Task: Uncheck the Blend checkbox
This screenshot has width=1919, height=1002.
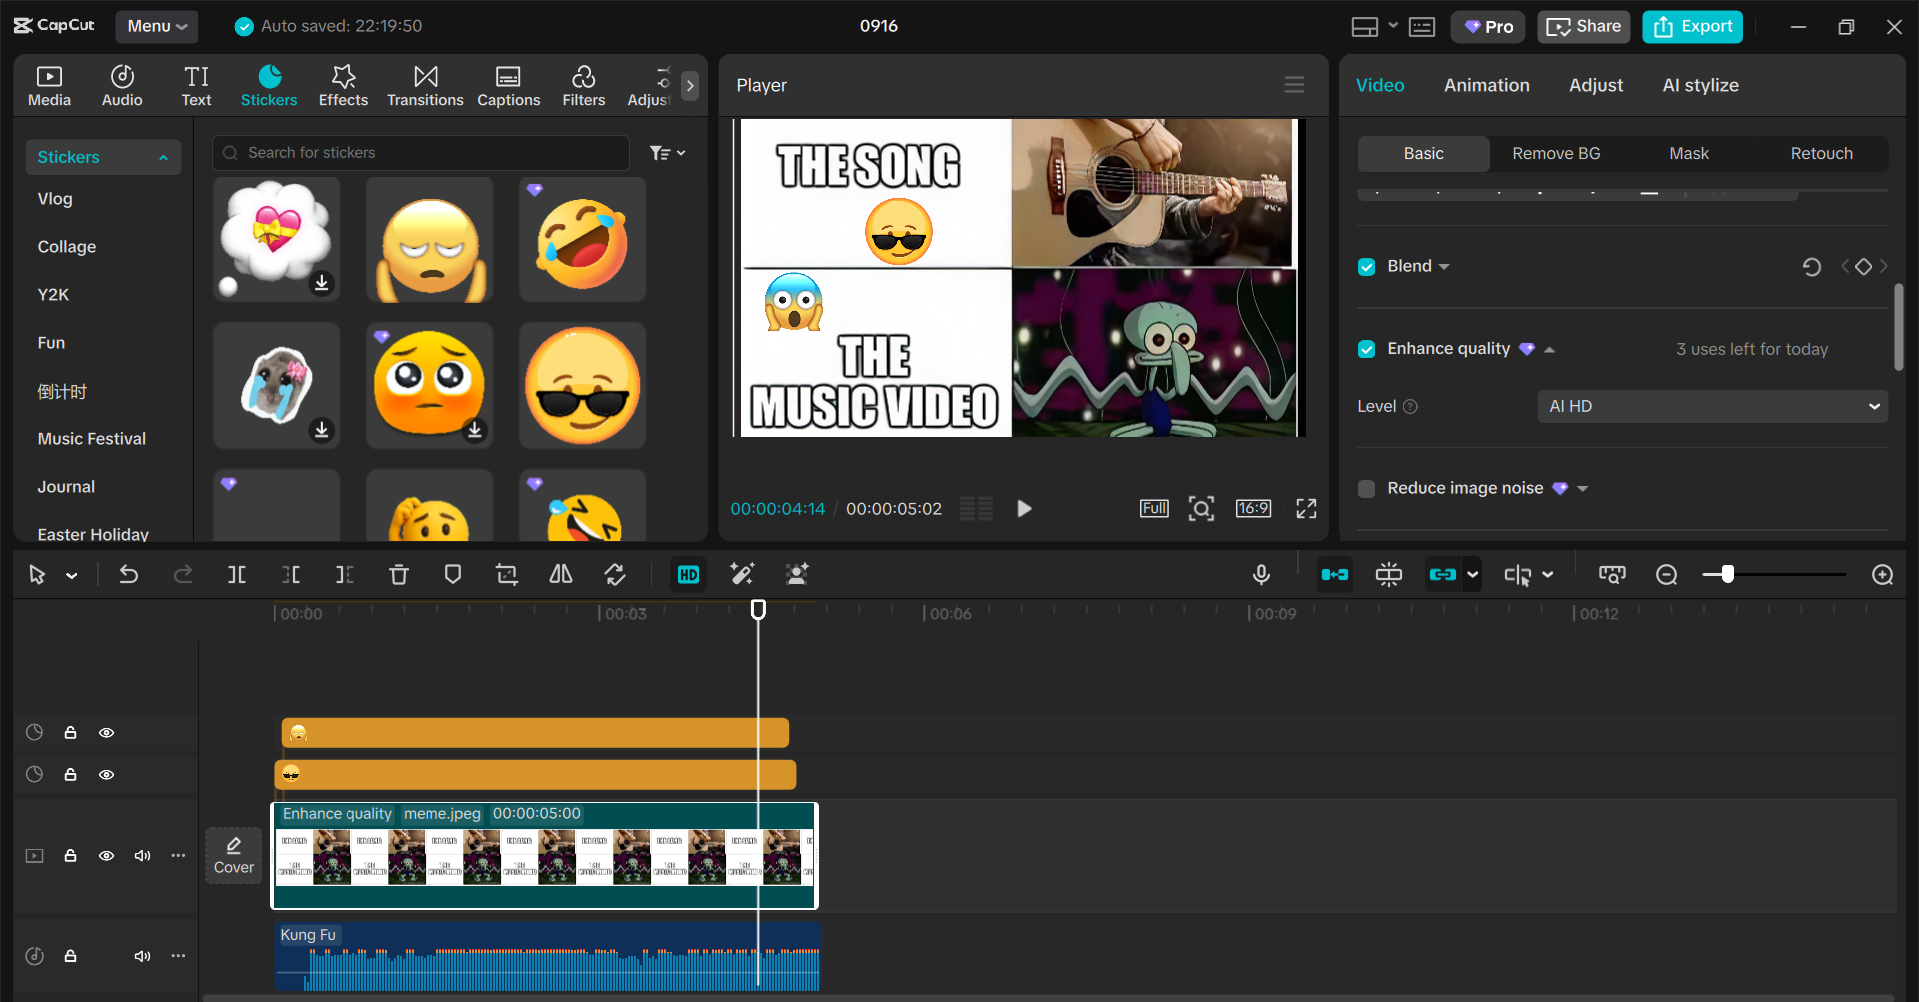Action: coord(1366,267)
